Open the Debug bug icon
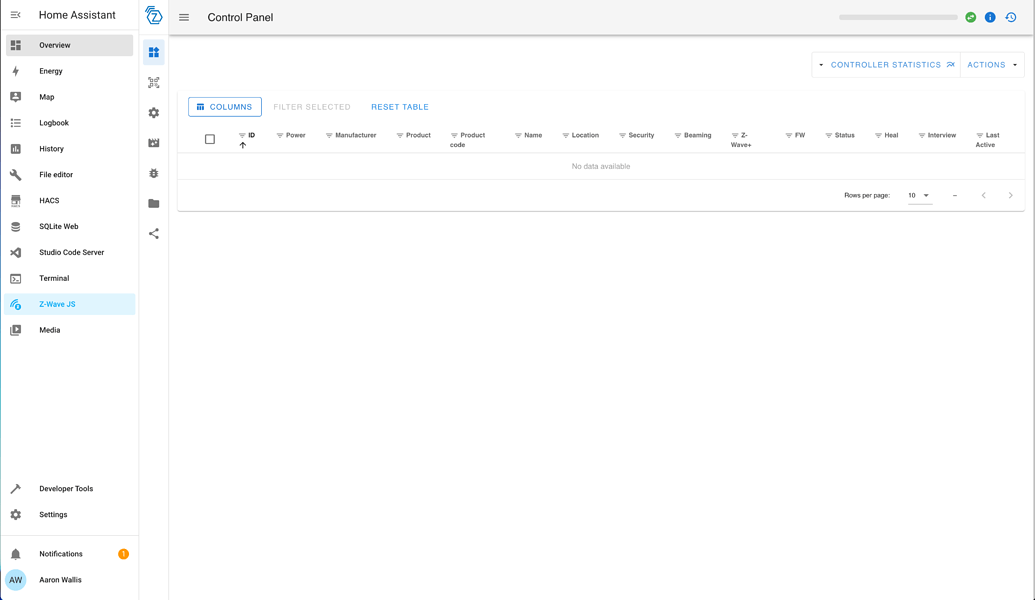 (x=153, y=173)
